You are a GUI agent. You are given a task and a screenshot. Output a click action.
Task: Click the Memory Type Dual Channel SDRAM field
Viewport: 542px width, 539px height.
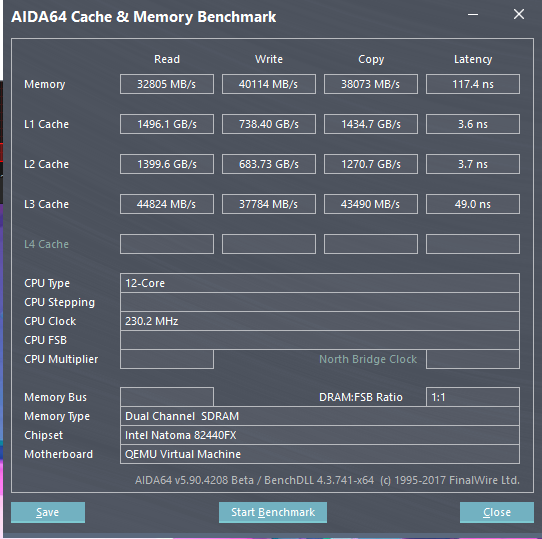(x=320, y=416)
